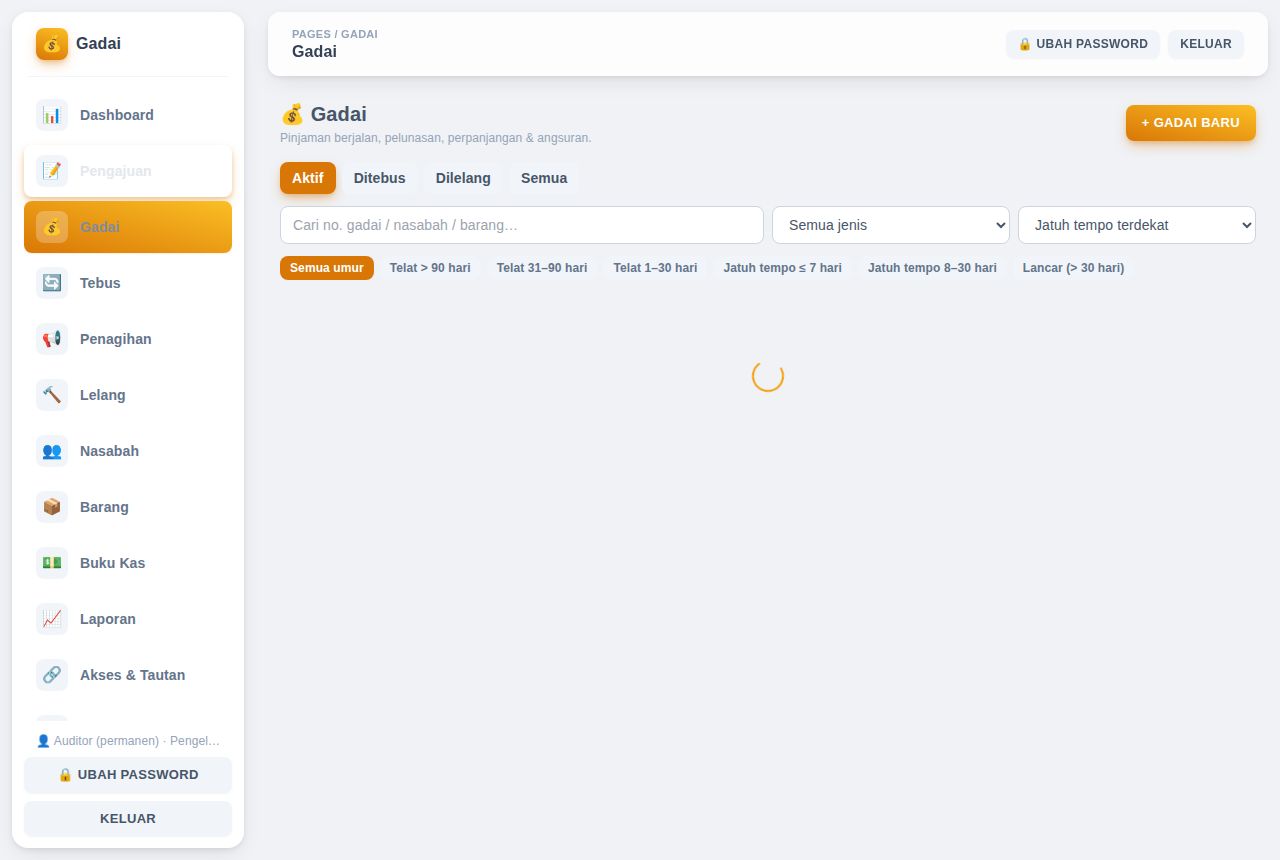Click KELUAR in the top header
The image size is (1280, 860).
[1206, 44]
